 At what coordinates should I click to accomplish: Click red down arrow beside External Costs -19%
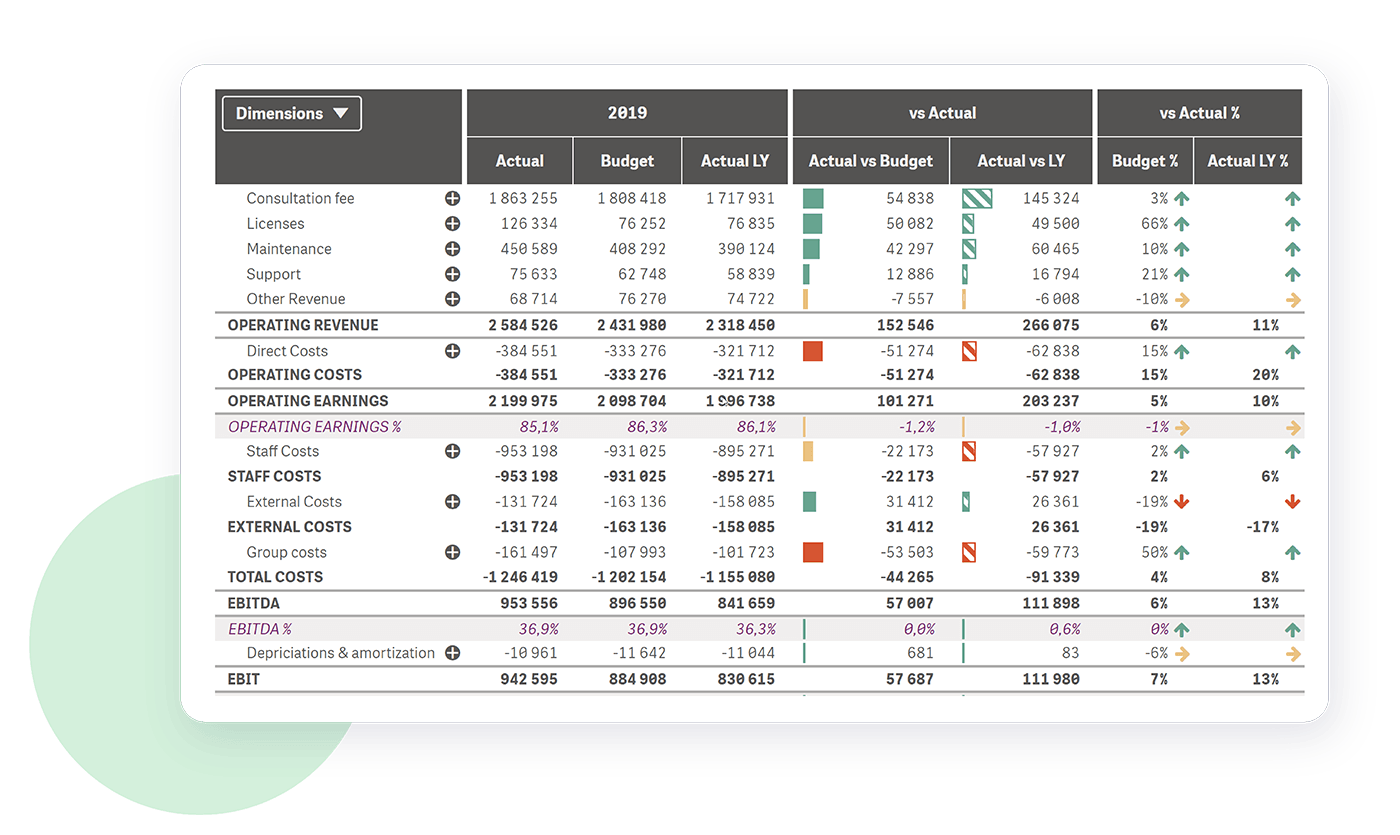1182,502
